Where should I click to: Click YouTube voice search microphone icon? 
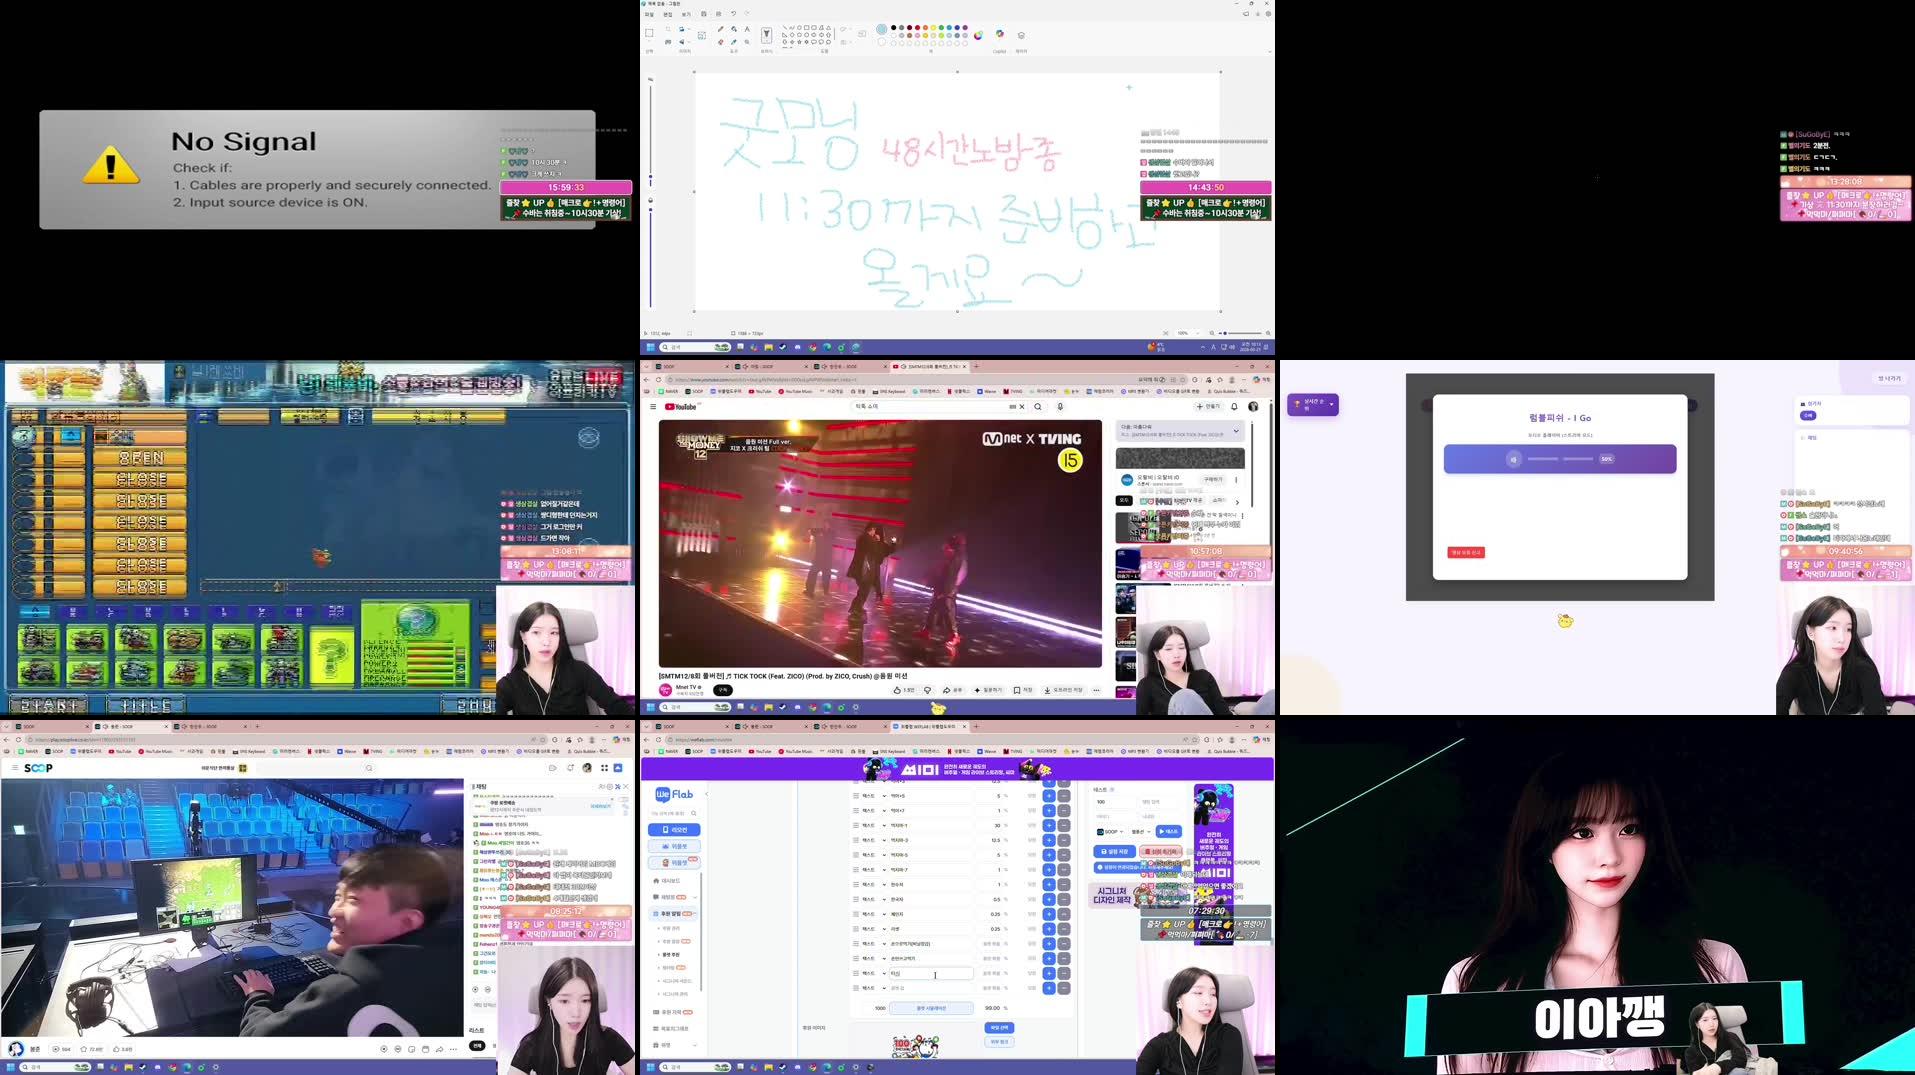[x=1061, y=407]
